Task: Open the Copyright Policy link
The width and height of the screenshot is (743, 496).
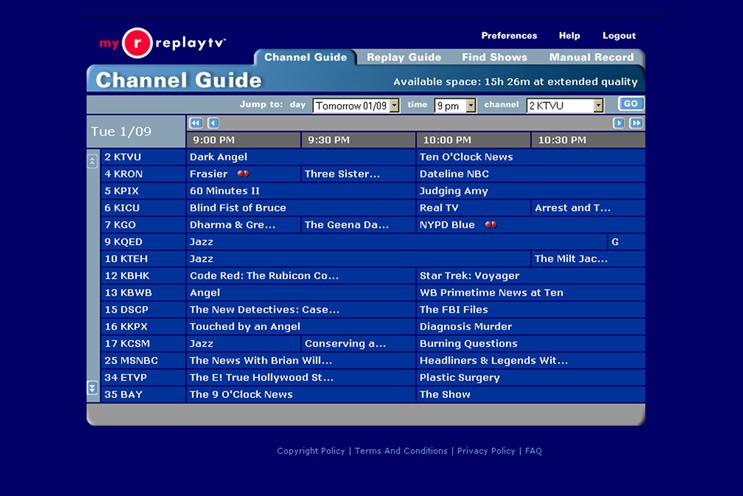Action: [311, 451]
